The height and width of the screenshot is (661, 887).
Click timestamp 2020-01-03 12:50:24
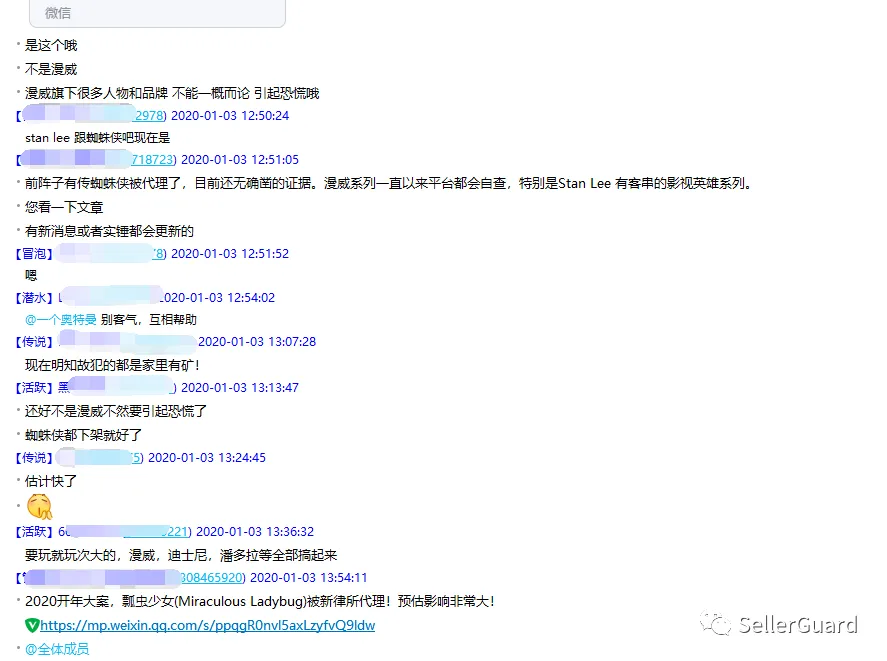click(230, 115)
